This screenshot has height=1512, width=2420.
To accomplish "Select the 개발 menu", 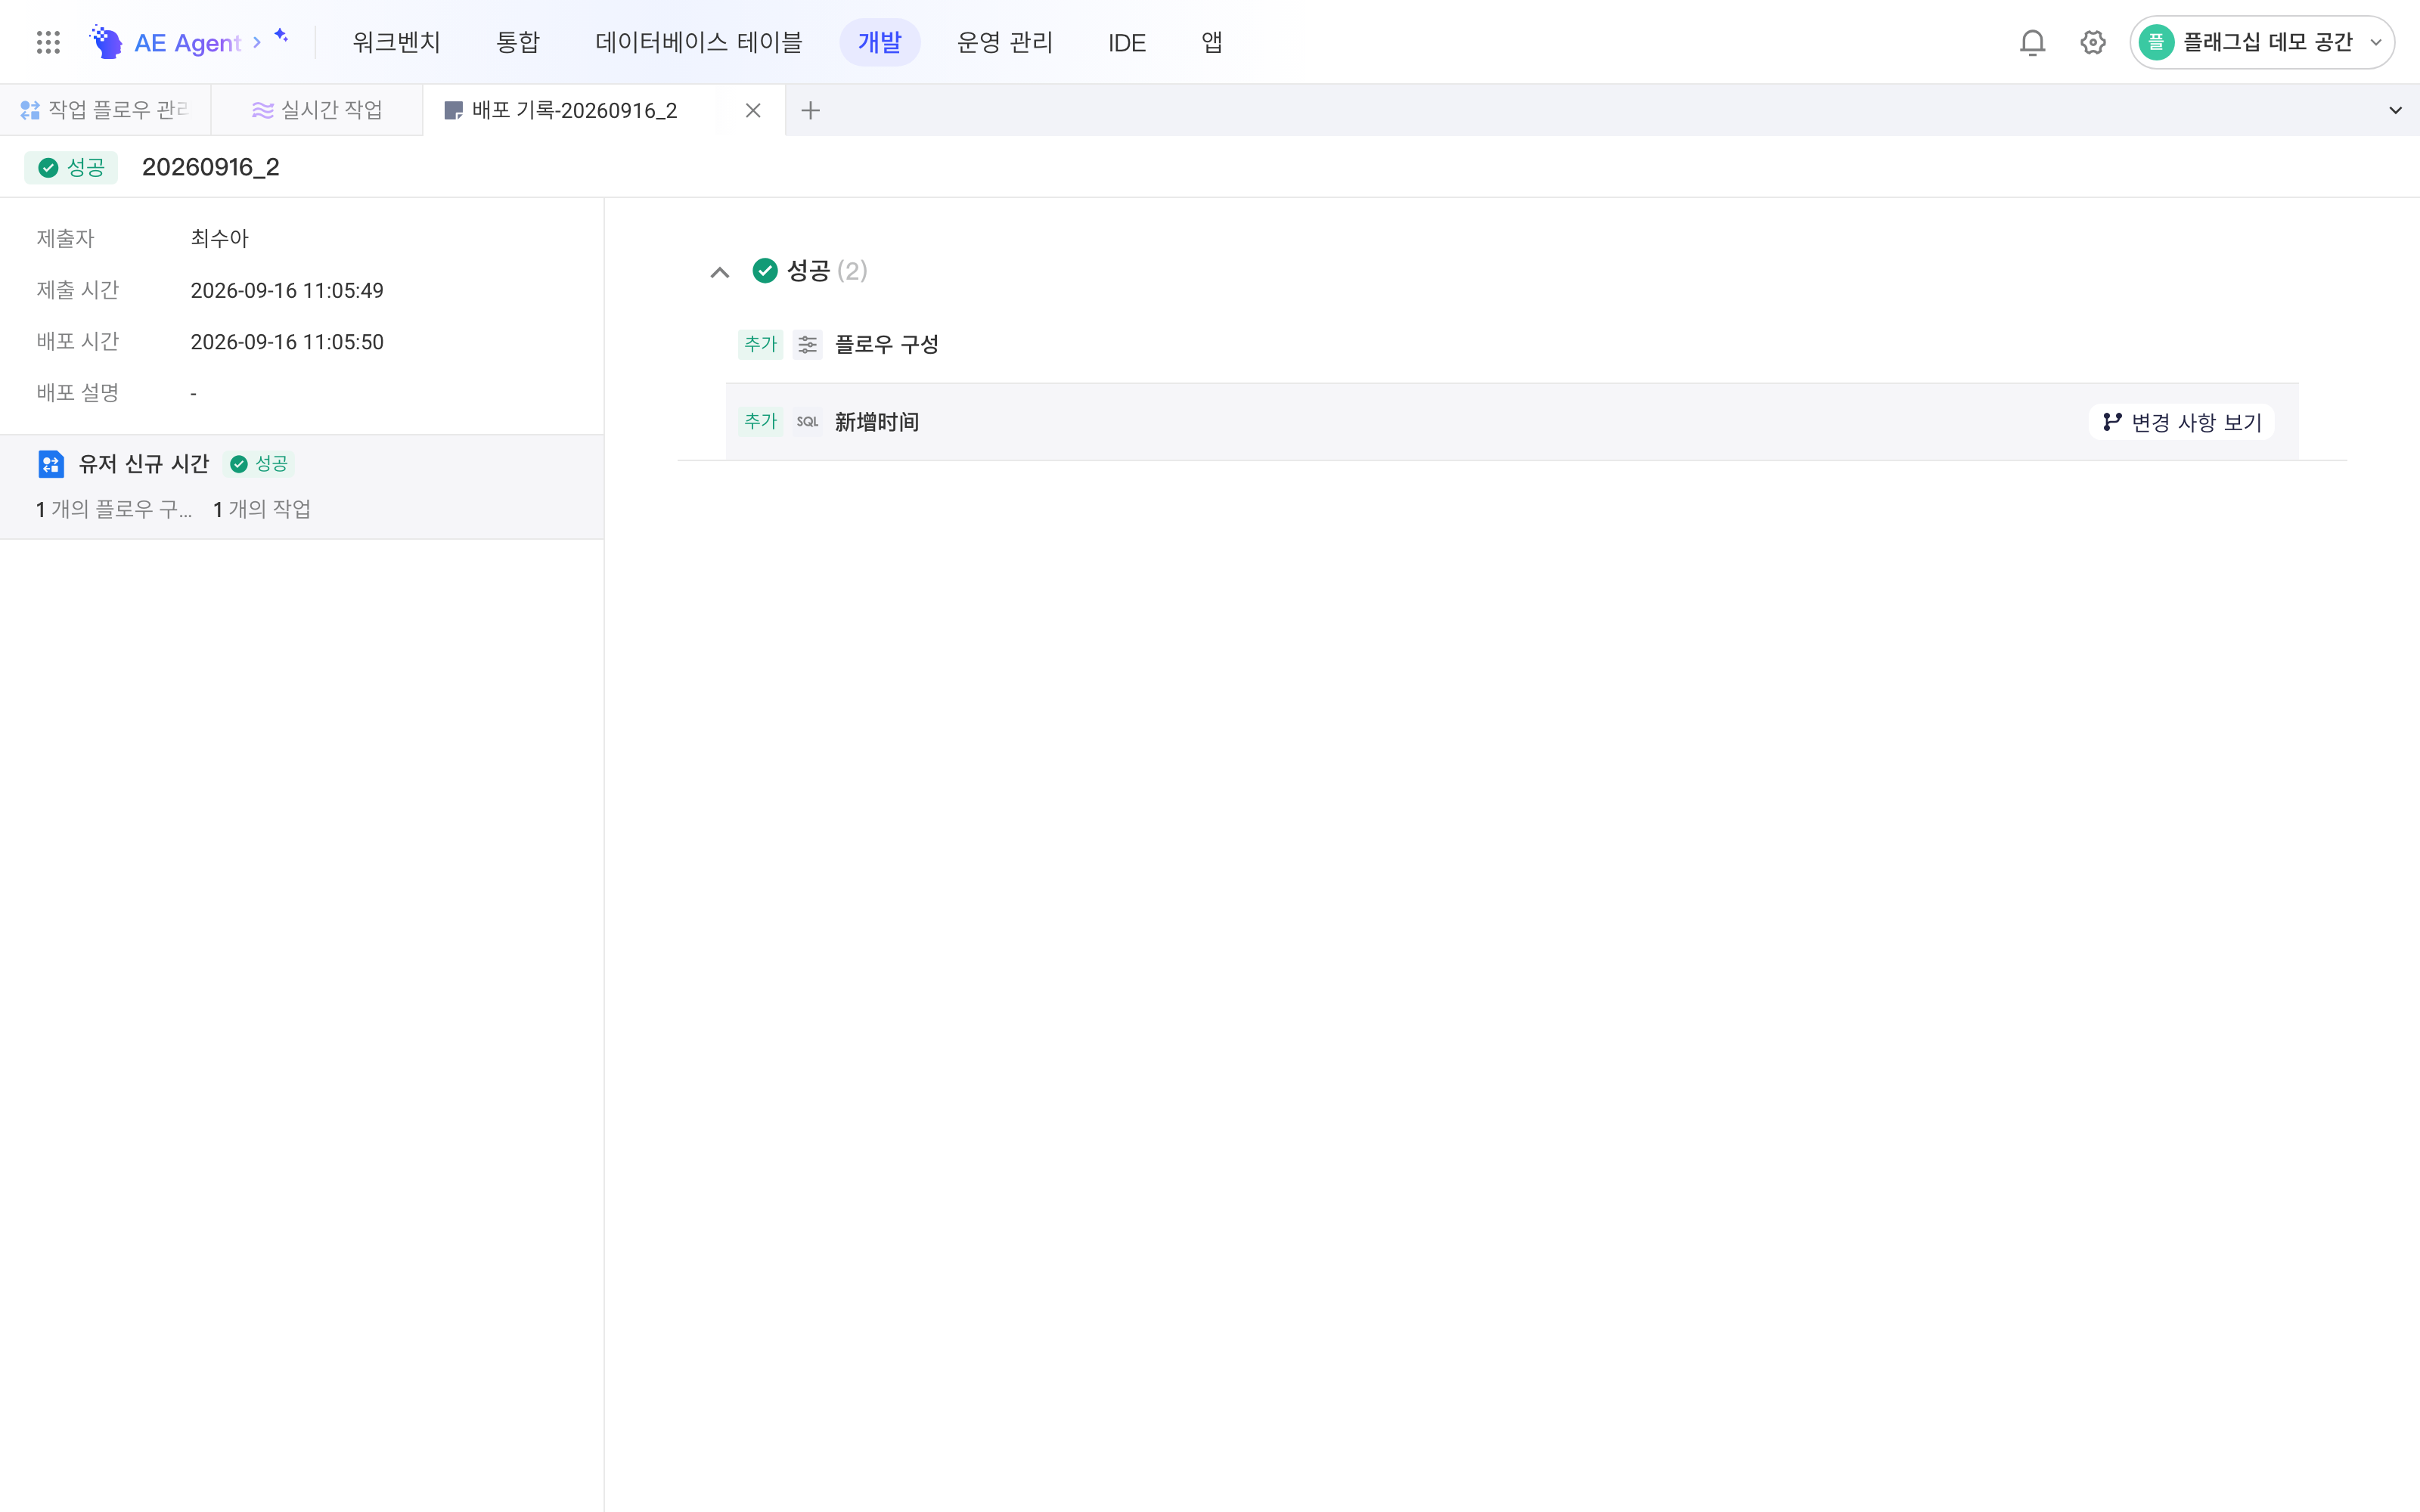I will click(x=879, y=42).
